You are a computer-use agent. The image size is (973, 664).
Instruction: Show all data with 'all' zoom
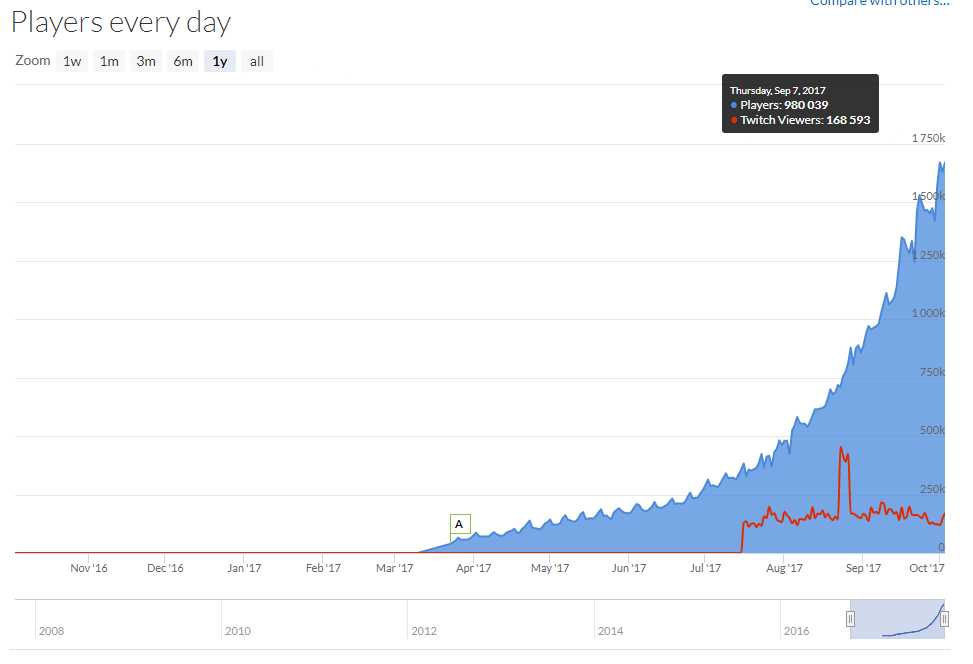coord(257,61)
